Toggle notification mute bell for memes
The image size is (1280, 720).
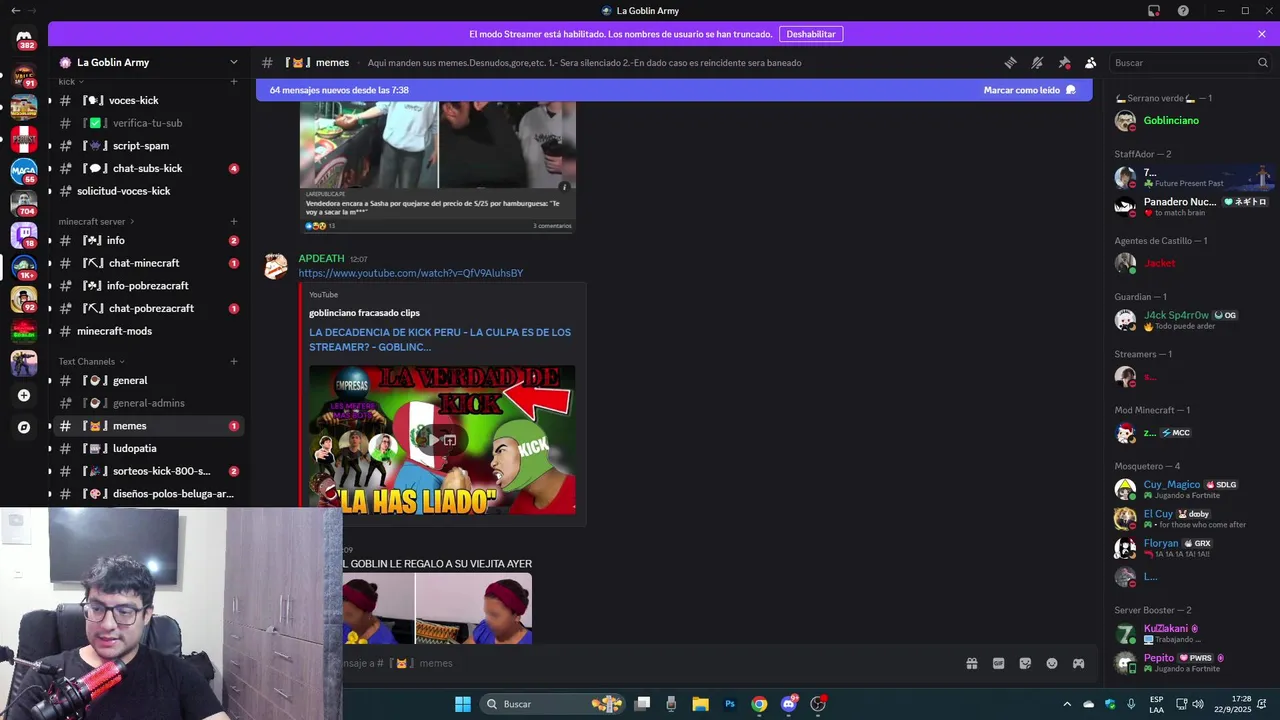click(x=1037, y=62)
